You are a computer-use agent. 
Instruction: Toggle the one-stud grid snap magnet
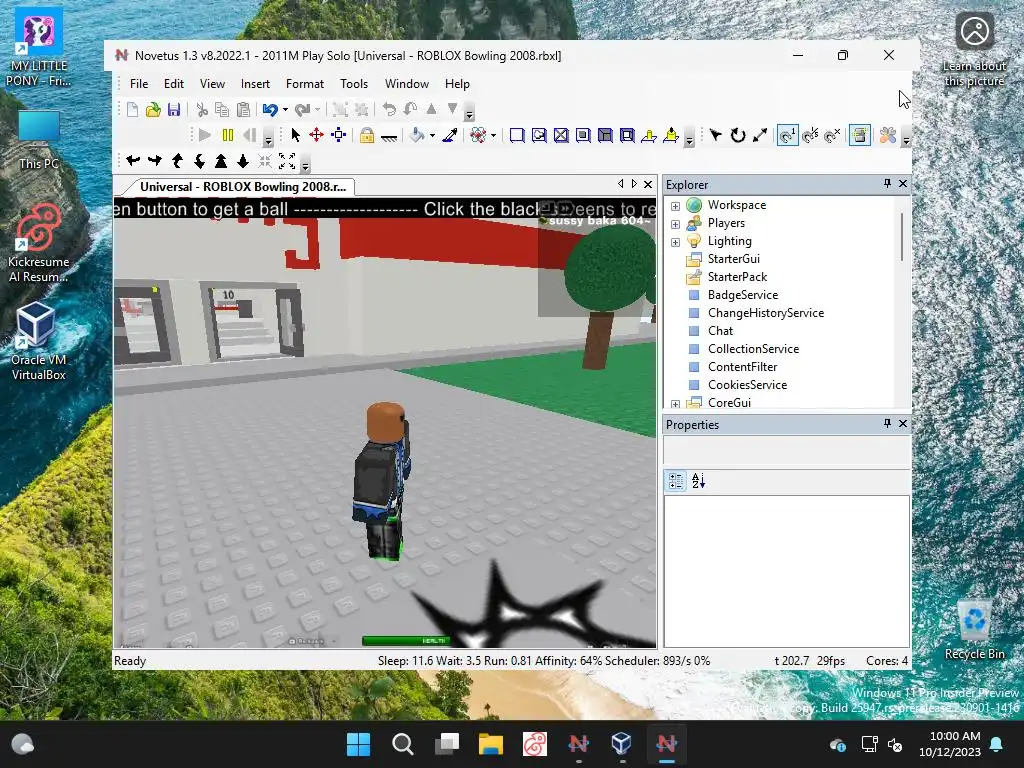788,135
